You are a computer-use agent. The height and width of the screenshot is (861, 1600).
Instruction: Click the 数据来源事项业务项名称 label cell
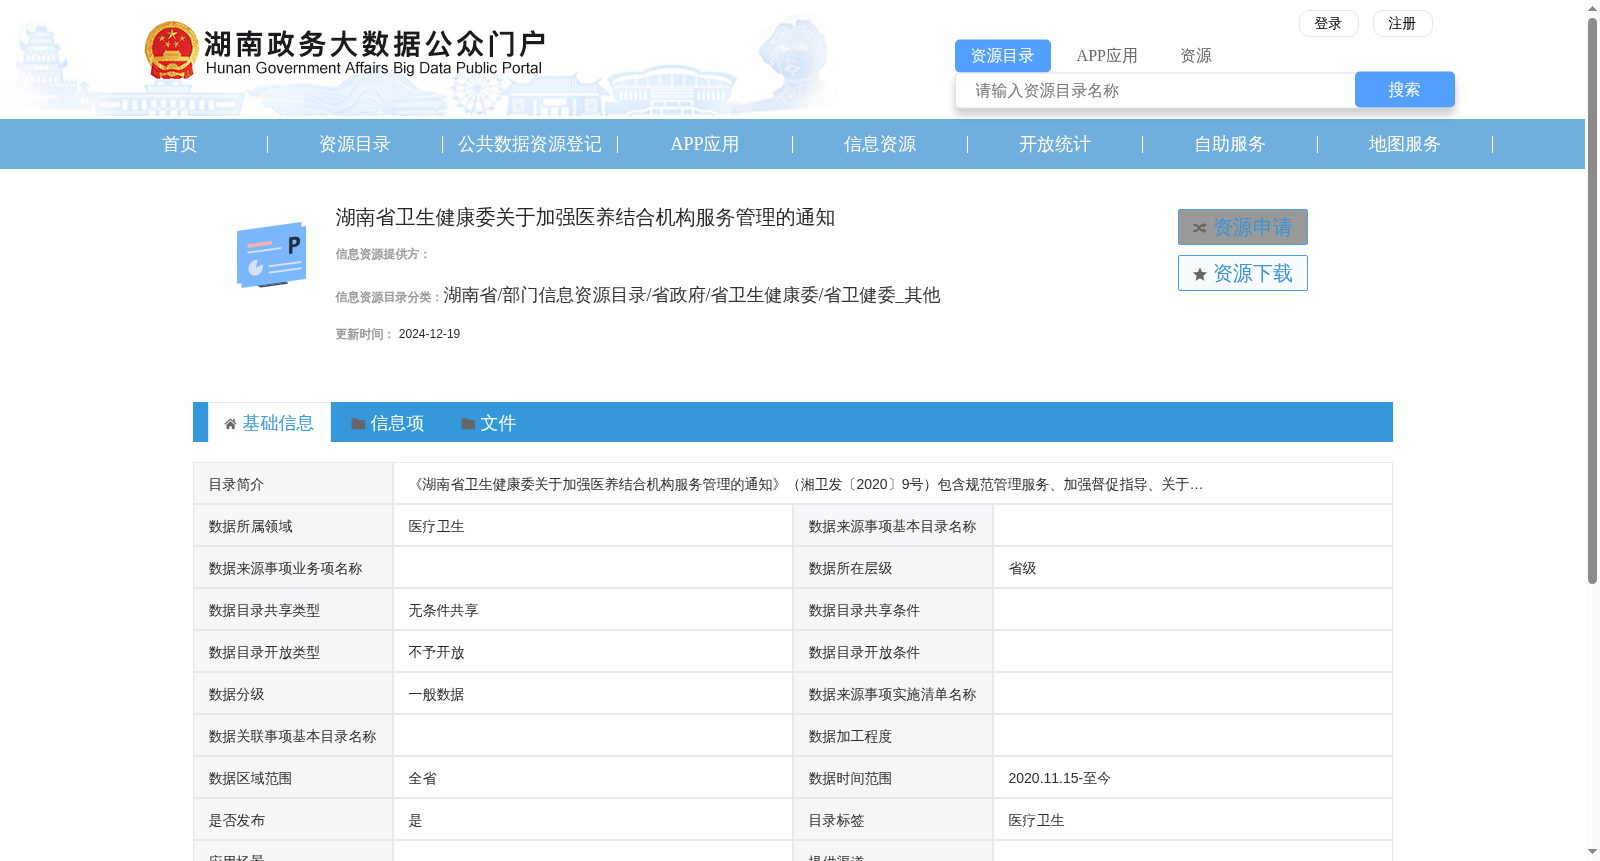[x=293, y=568]
